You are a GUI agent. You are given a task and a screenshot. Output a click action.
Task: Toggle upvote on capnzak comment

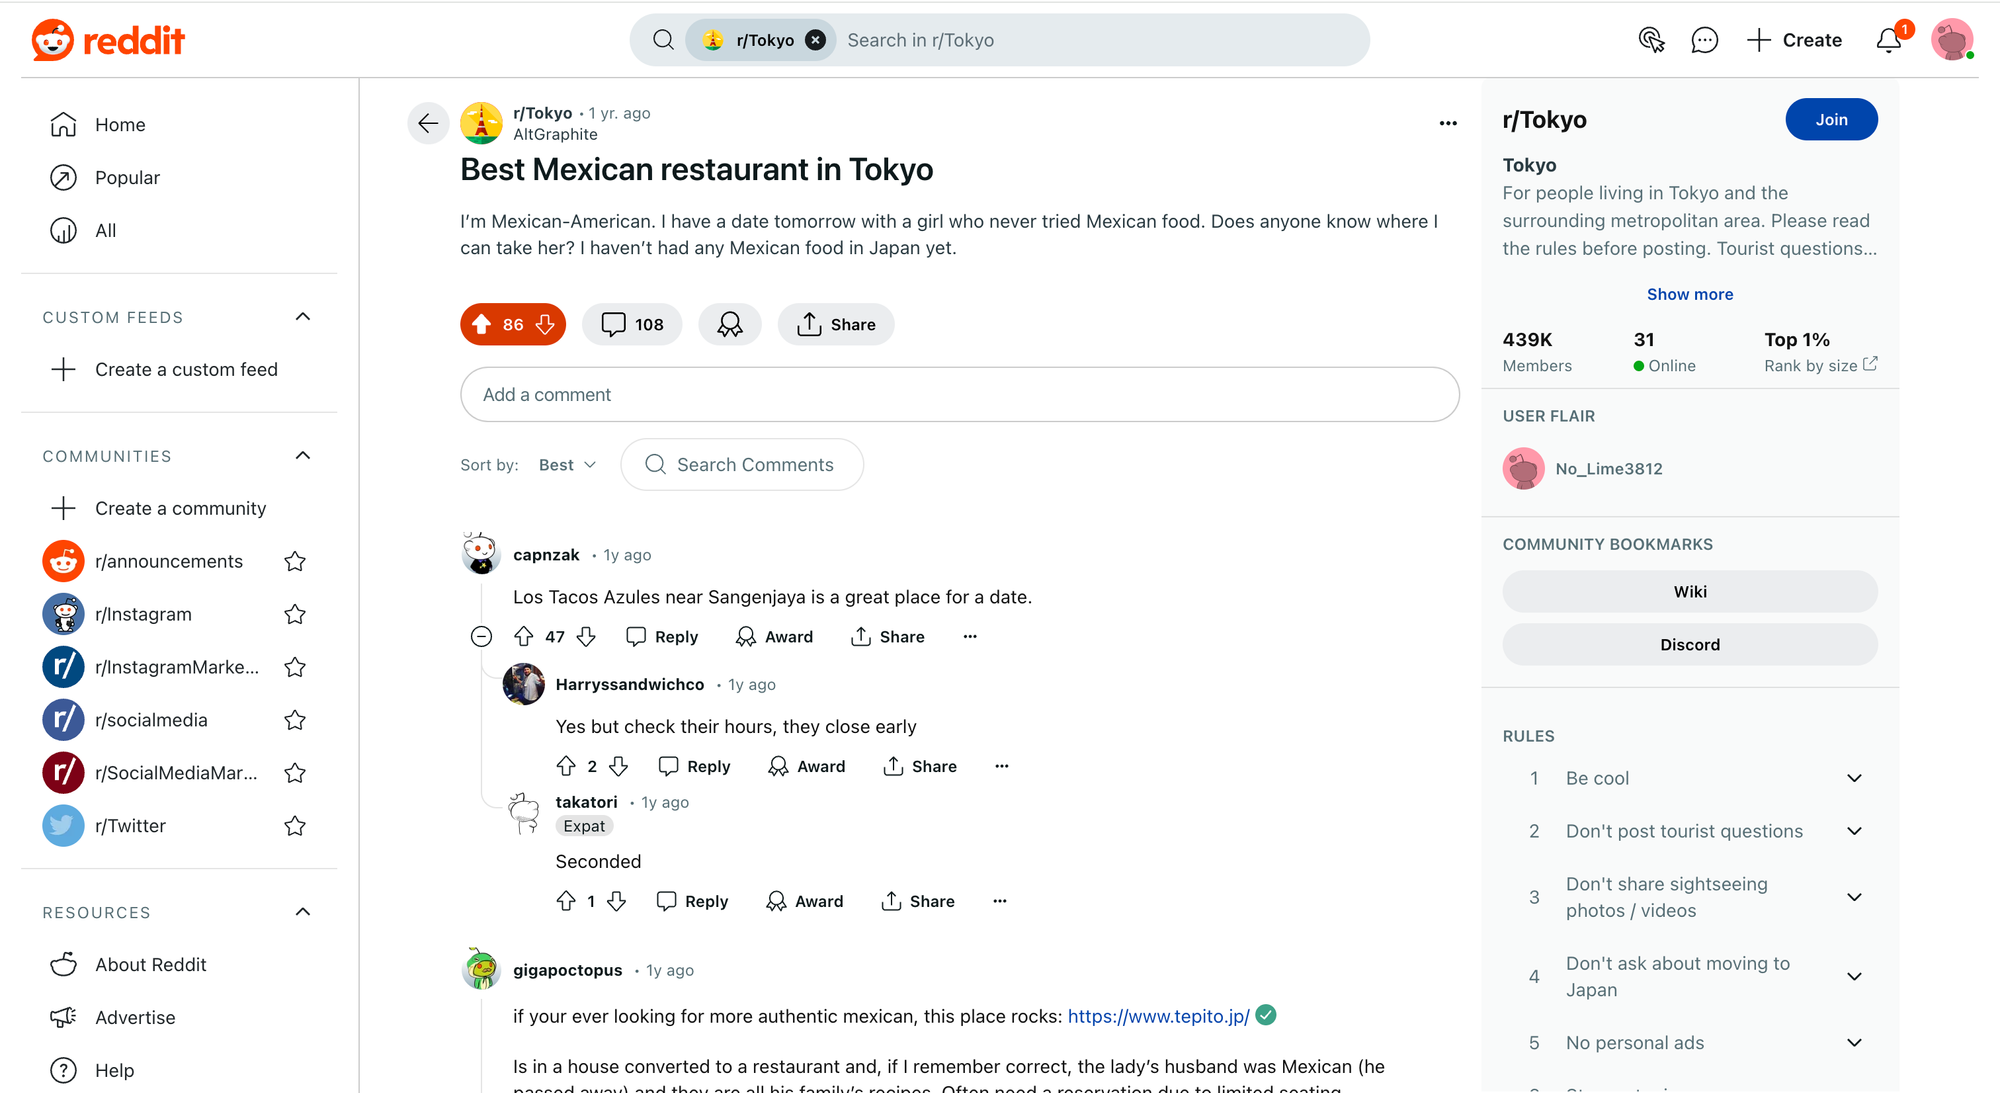click(x=525, y=635)
